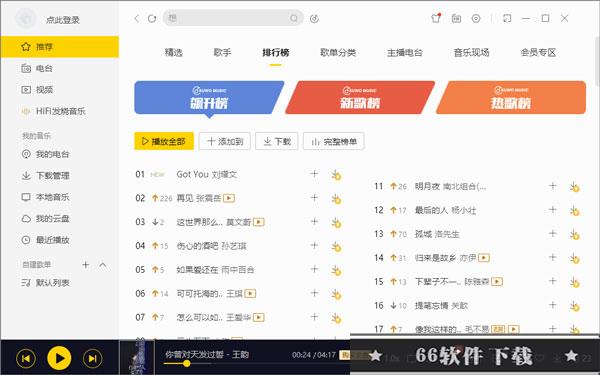Add song 01 Got You to playlist
600x375 pixels.
coord(314,174)
